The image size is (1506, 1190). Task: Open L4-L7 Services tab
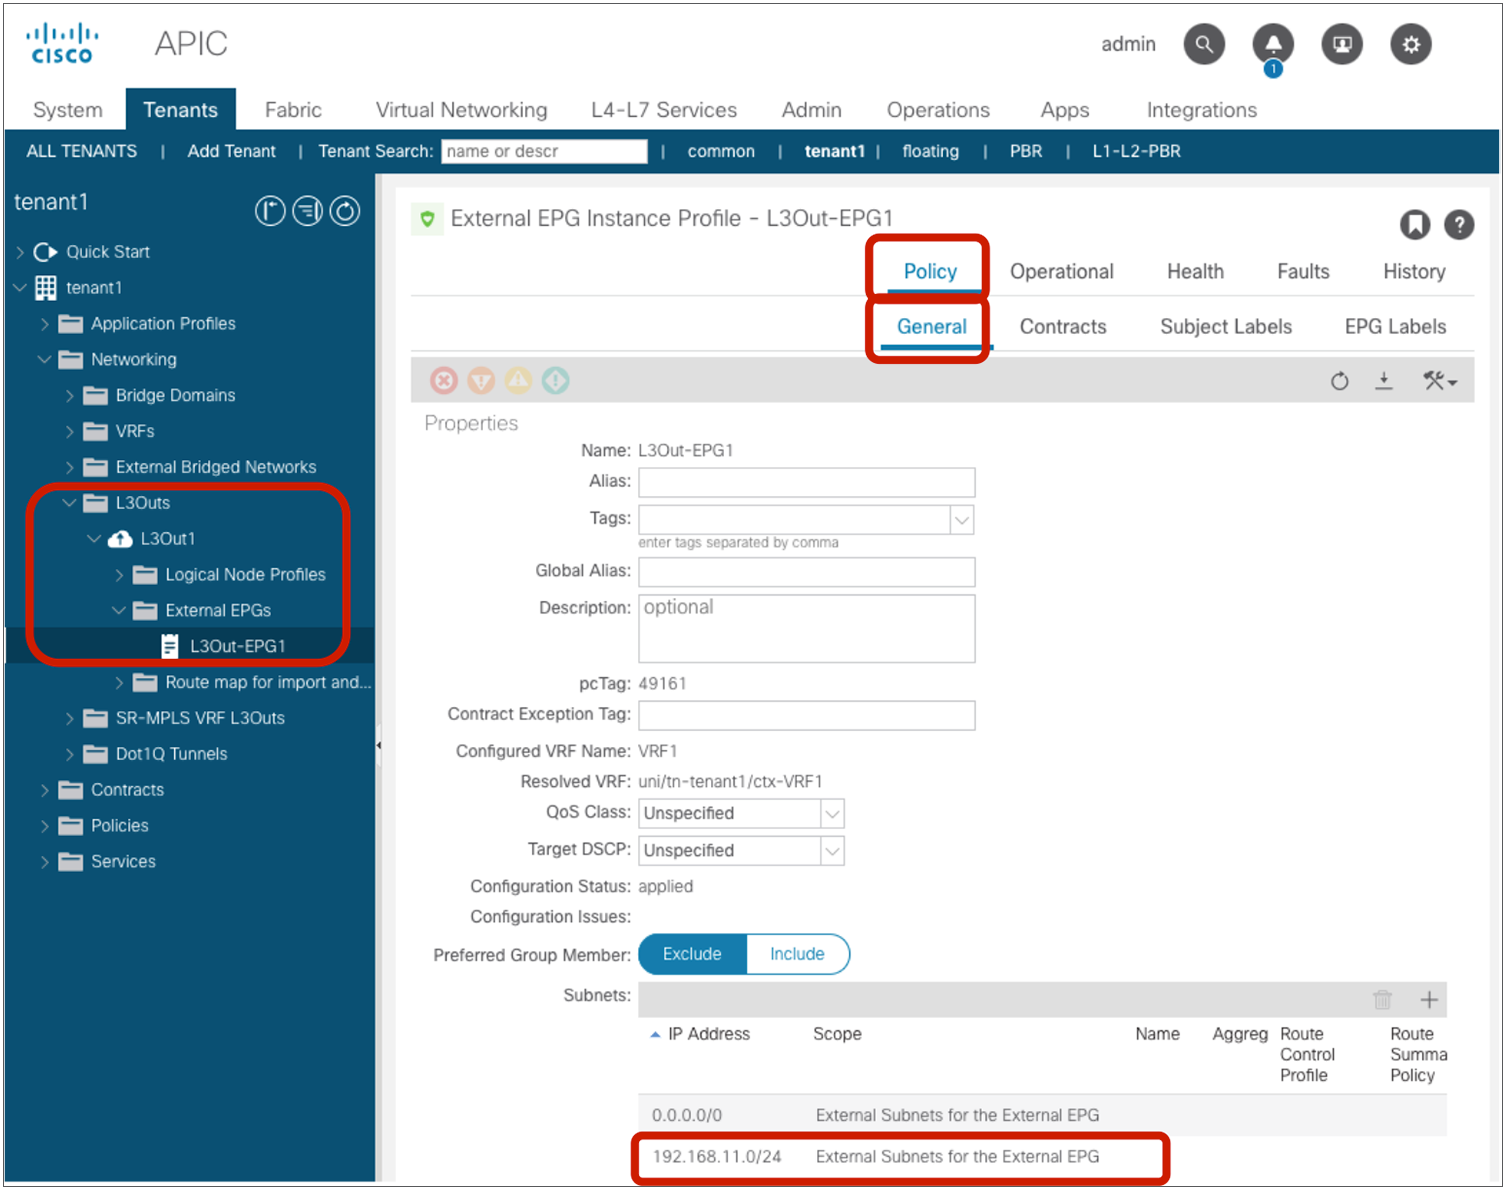(x=664, y=110)
